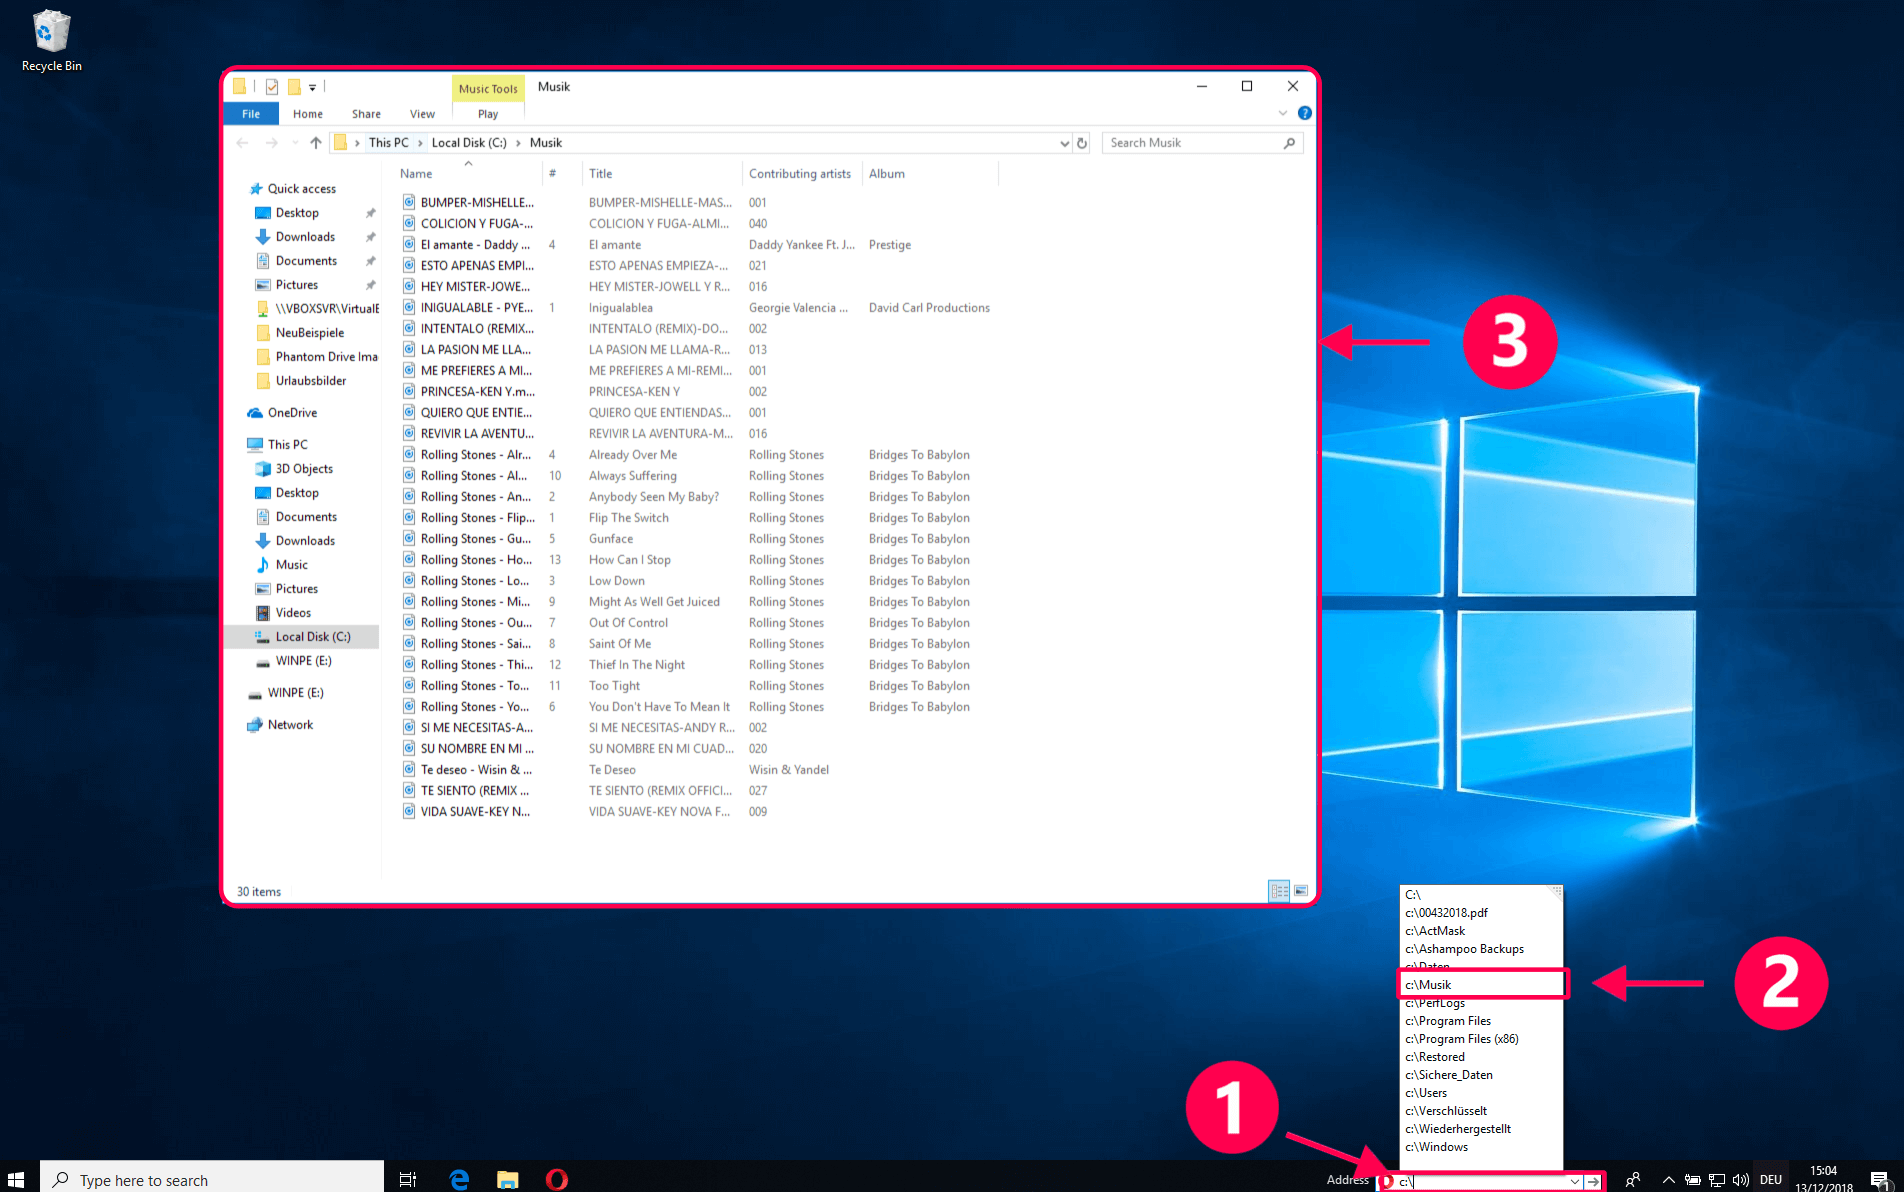Image resolution: width=1904 pixels, height=1192 pixels.
Task: Expand the ribbon with the chevron
Action: [x=1283, y=113]
